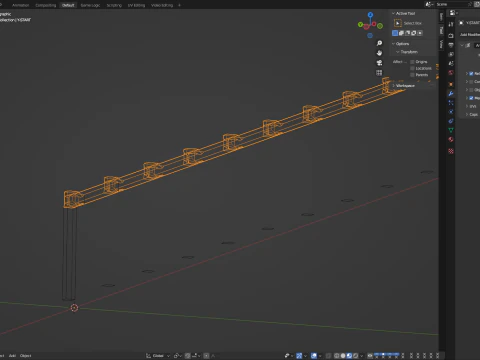
Task: Open the Modifiers wrench properties tab
Action: (451, 94)
